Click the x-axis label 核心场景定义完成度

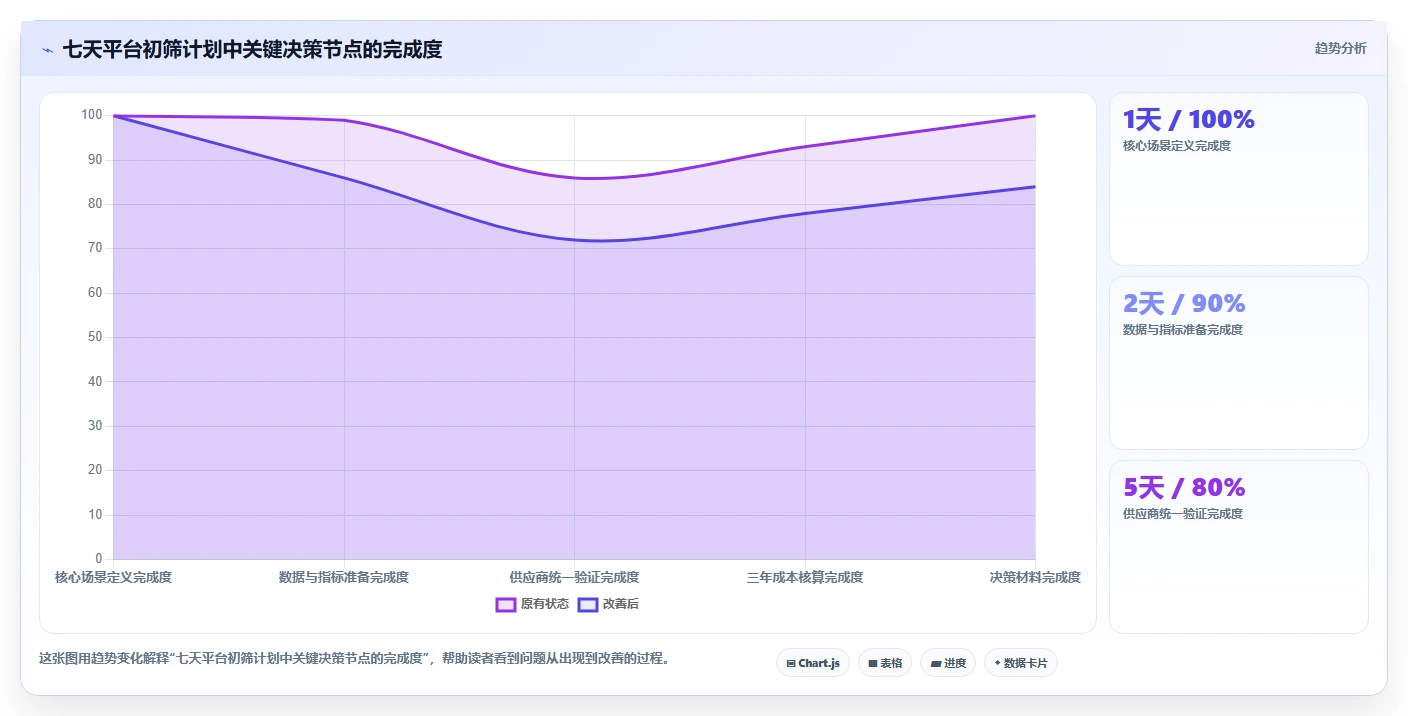point(113,578)
